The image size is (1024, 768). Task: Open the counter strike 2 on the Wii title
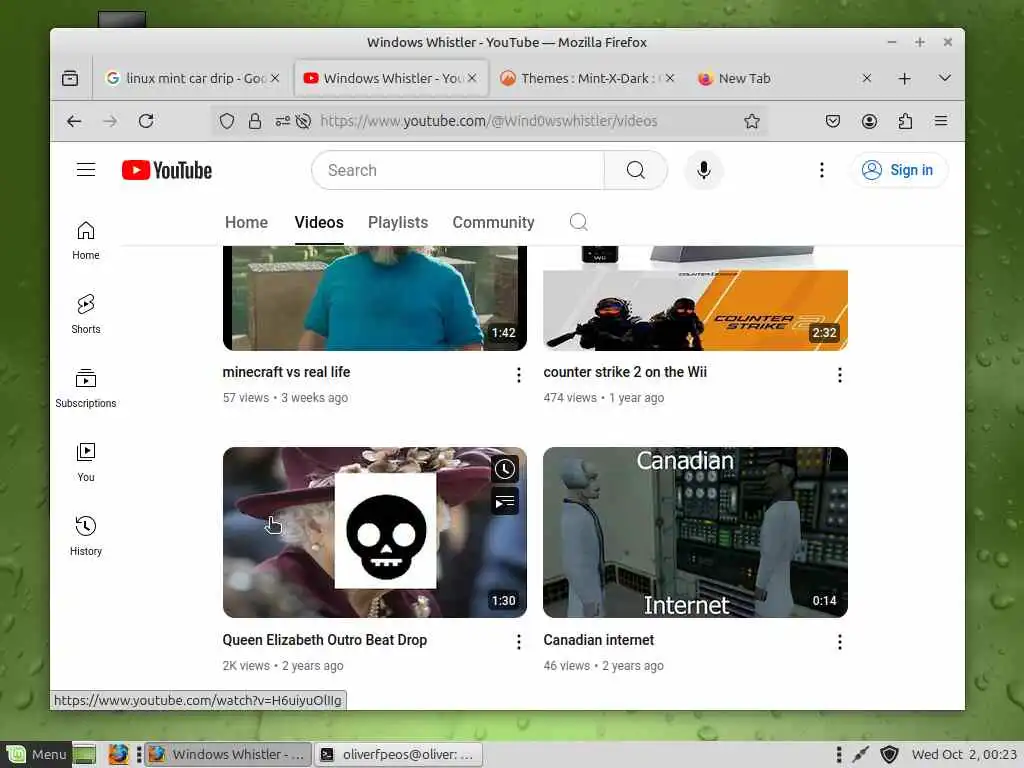tap(625, 372)
